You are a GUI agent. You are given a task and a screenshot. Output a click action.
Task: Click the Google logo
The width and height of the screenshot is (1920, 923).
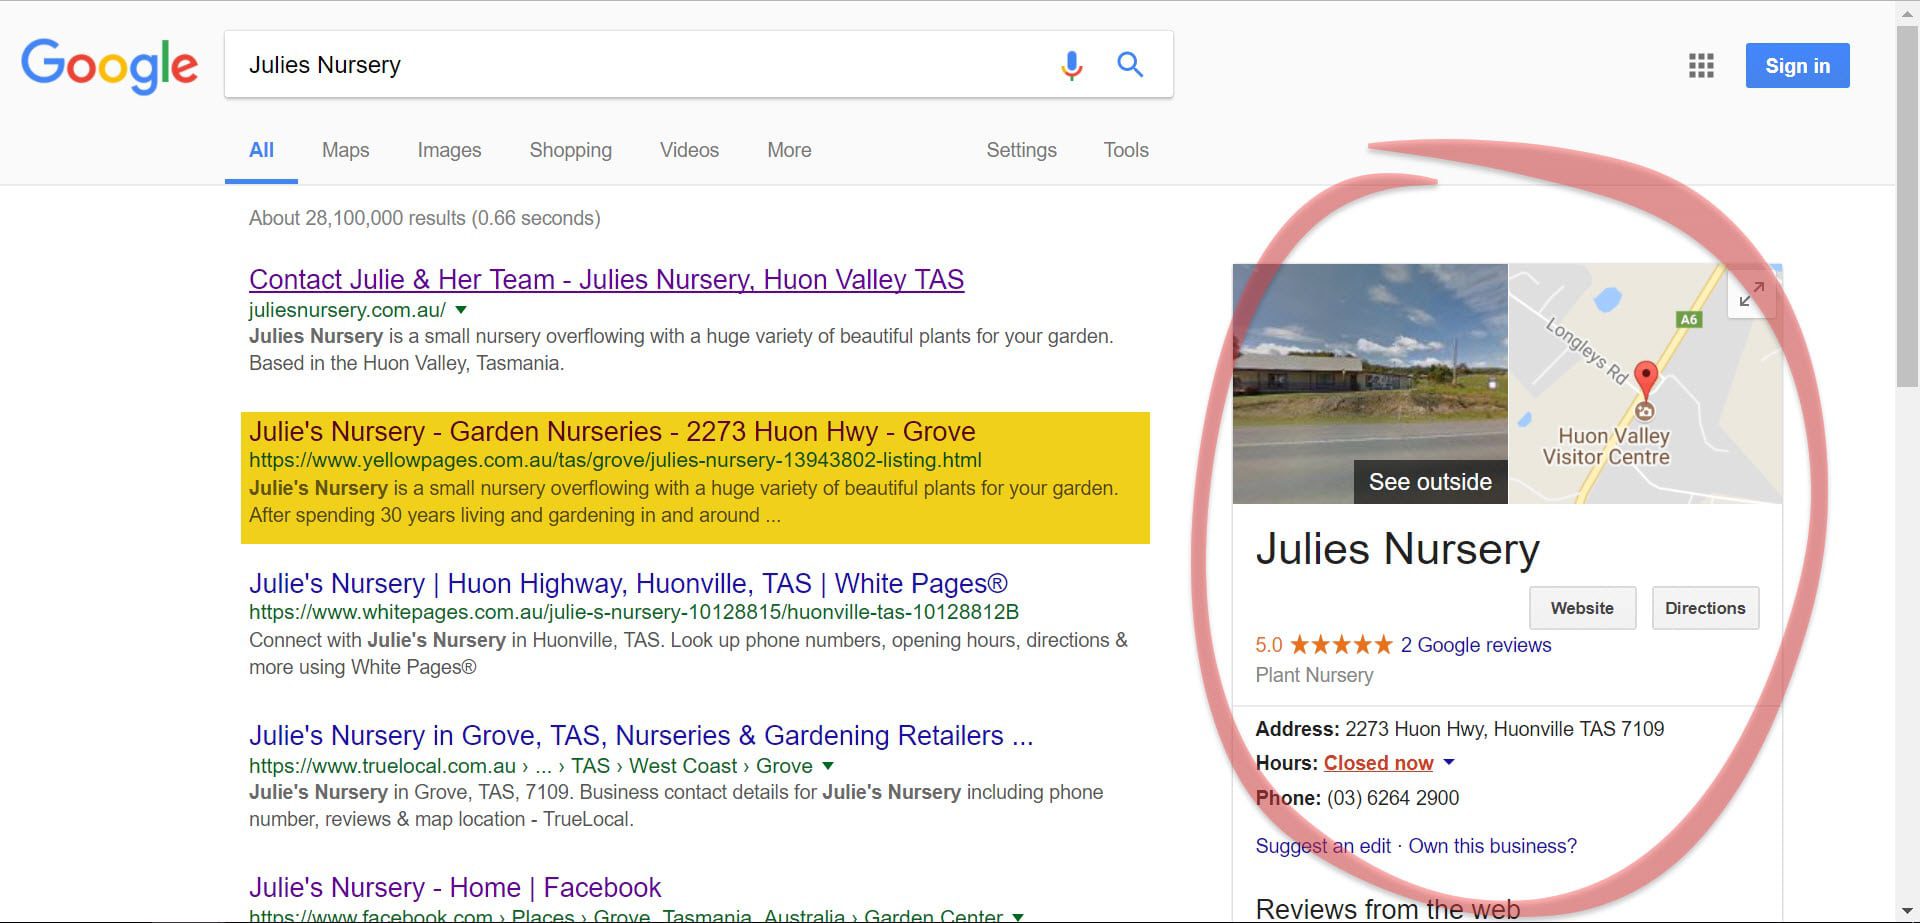tap(109, 66)
